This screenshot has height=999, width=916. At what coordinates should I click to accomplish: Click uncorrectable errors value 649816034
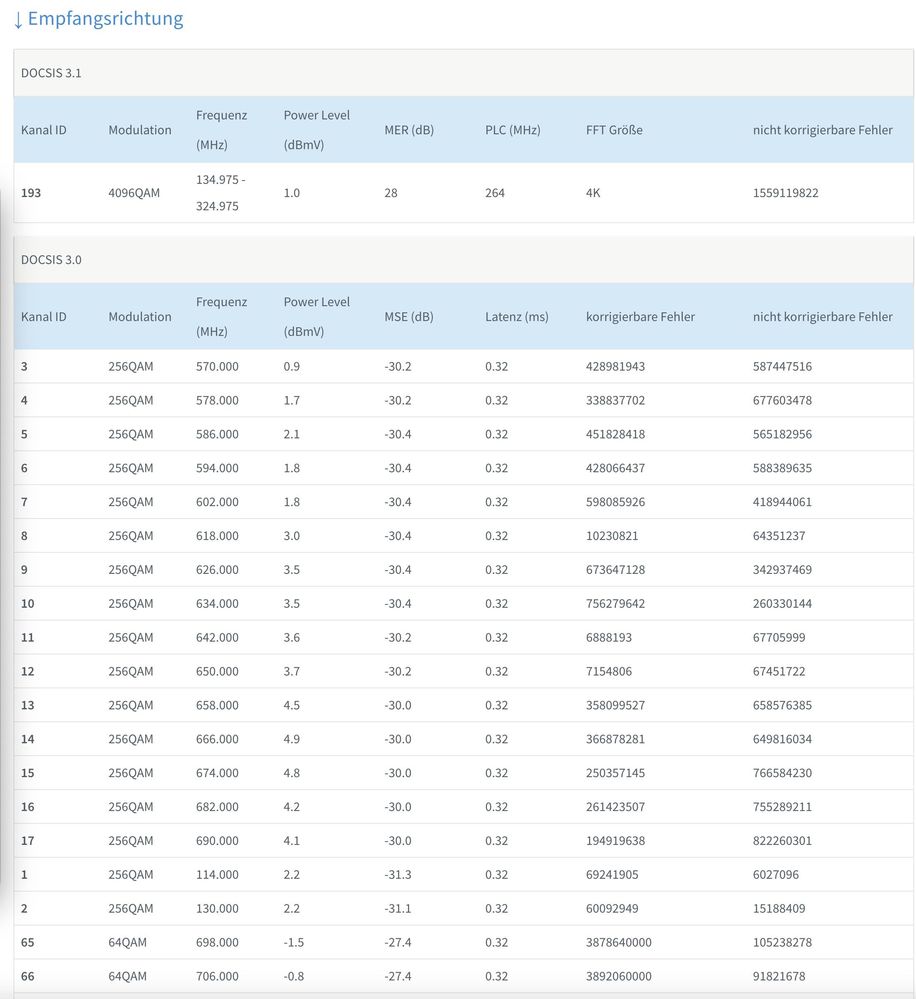point(782,739)
